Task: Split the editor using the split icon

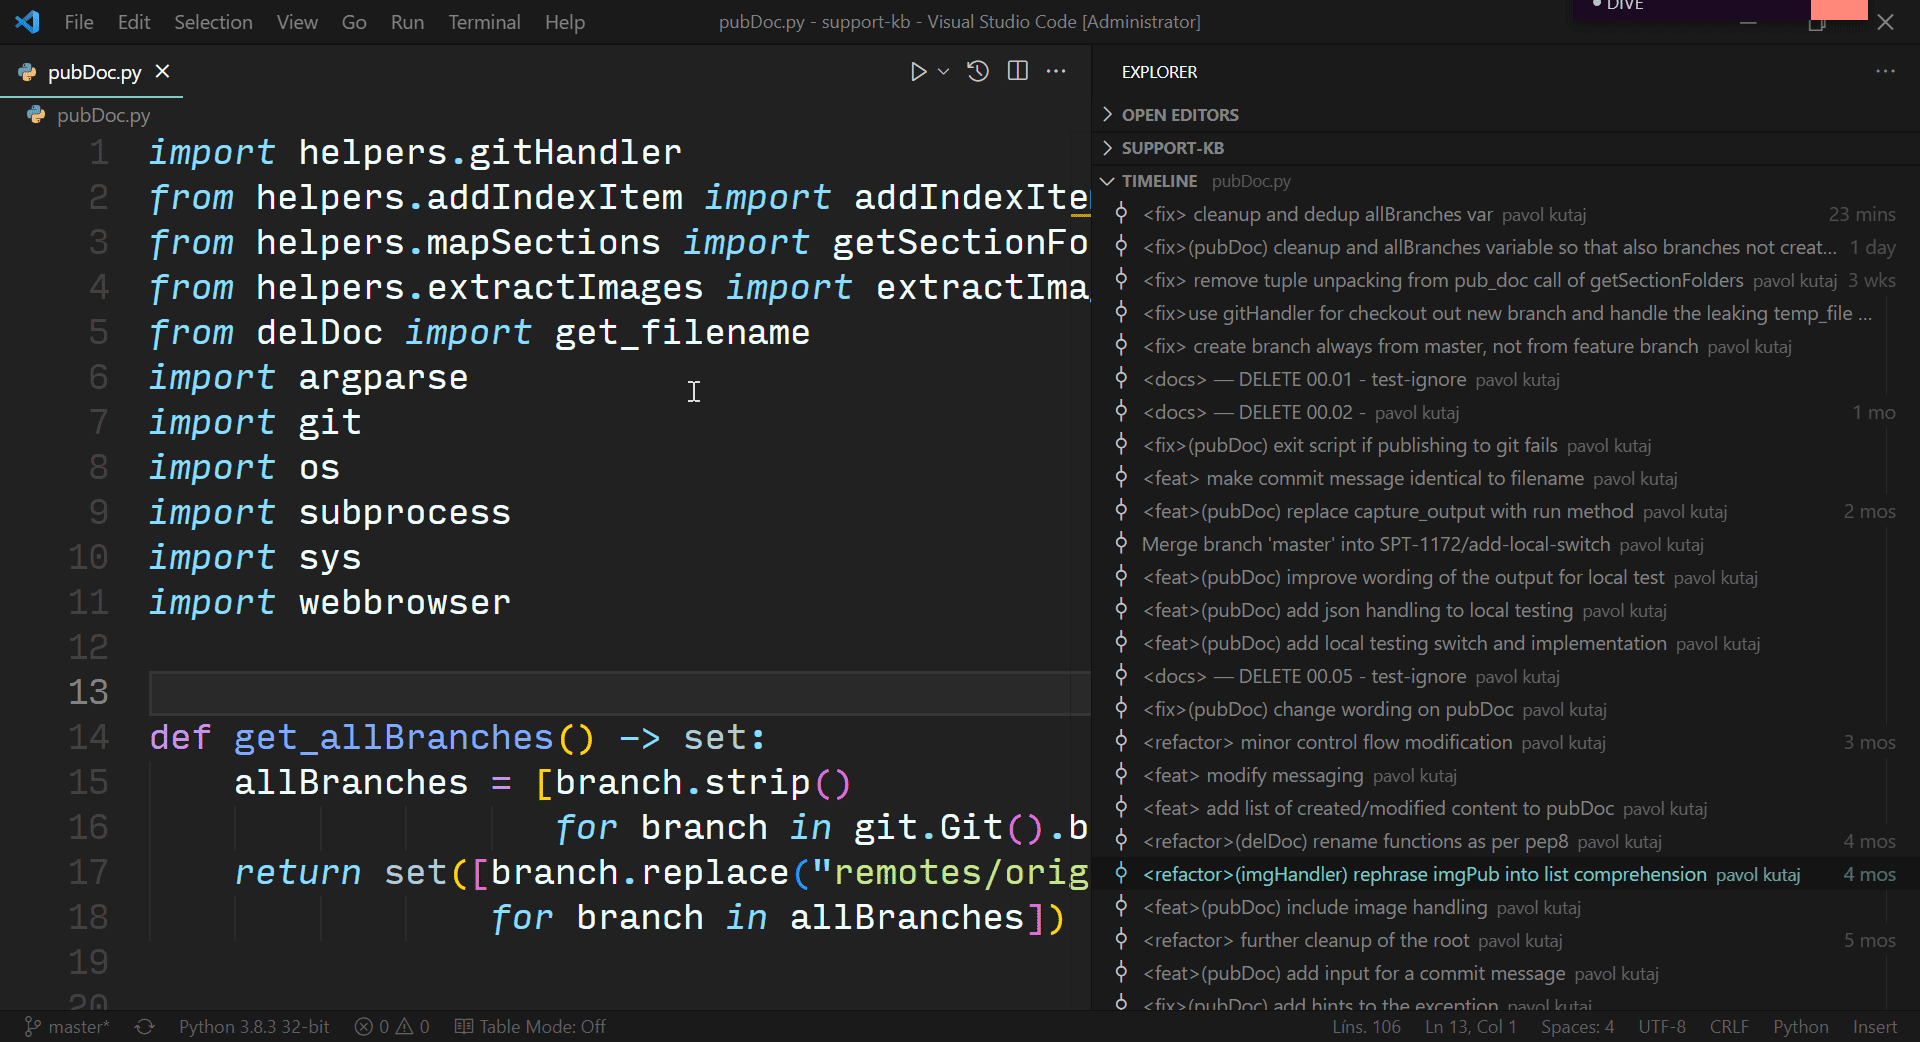Action: click(x=1017, y=71)
